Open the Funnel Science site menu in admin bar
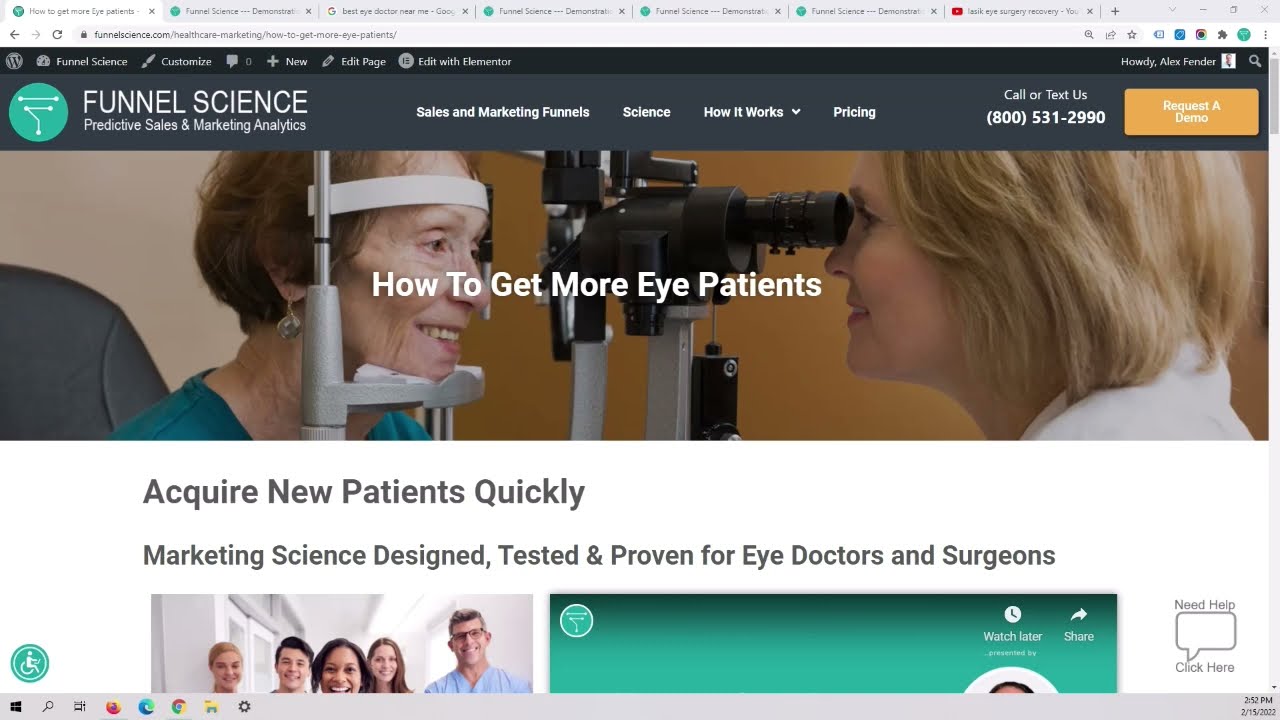The height and width of the screenshot is (720, 1280). pyautogui.click(x=82, y=61)
